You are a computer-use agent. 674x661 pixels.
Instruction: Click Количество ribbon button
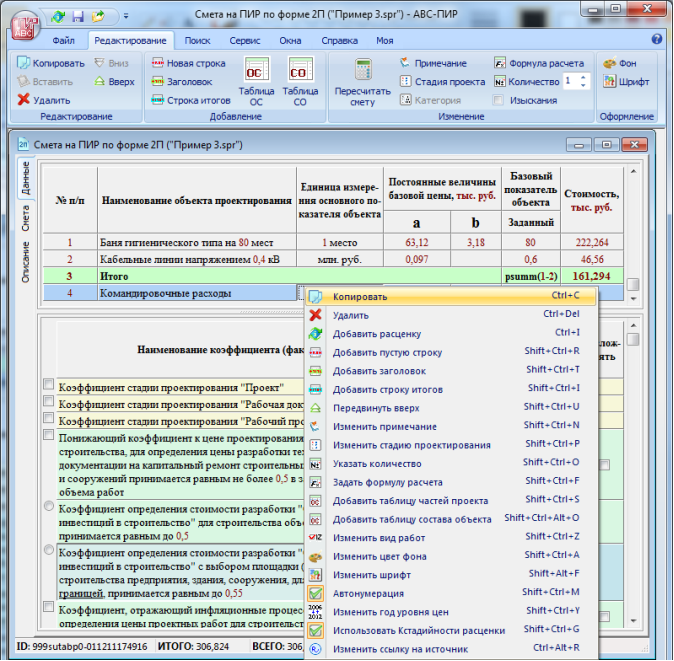click(527, 82)
